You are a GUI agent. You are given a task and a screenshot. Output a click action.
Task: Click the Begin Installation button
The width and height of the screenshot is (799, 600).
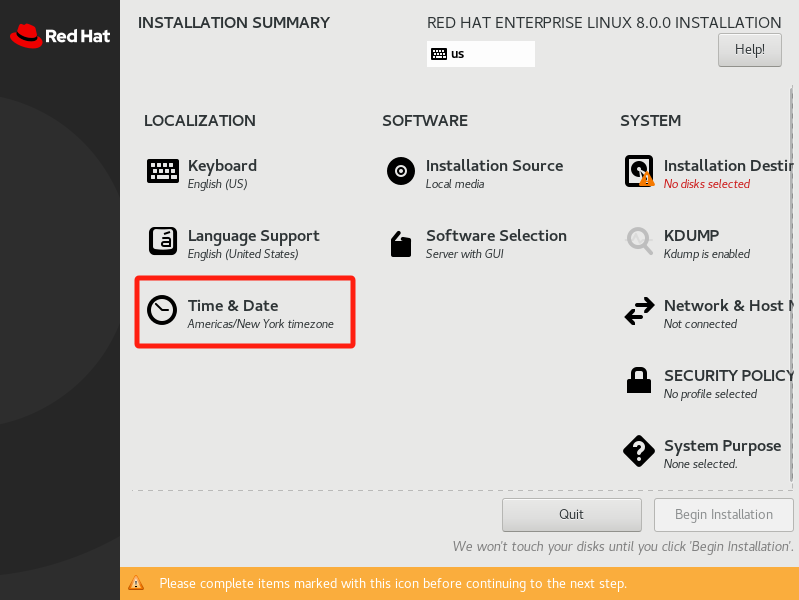tap(724, 514)
